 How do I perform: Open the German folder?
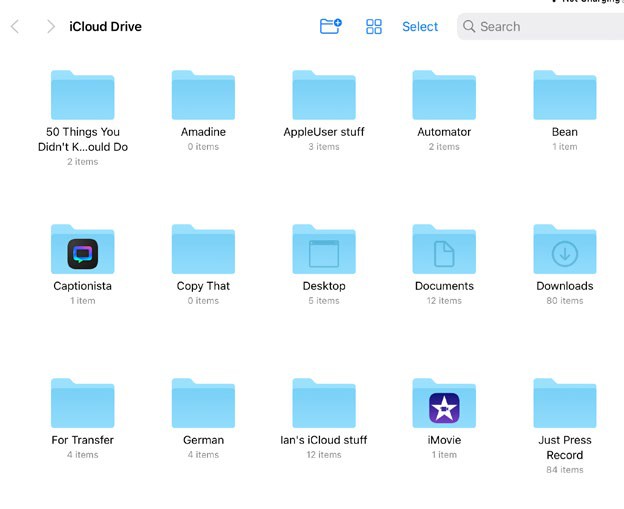(203, 404)
